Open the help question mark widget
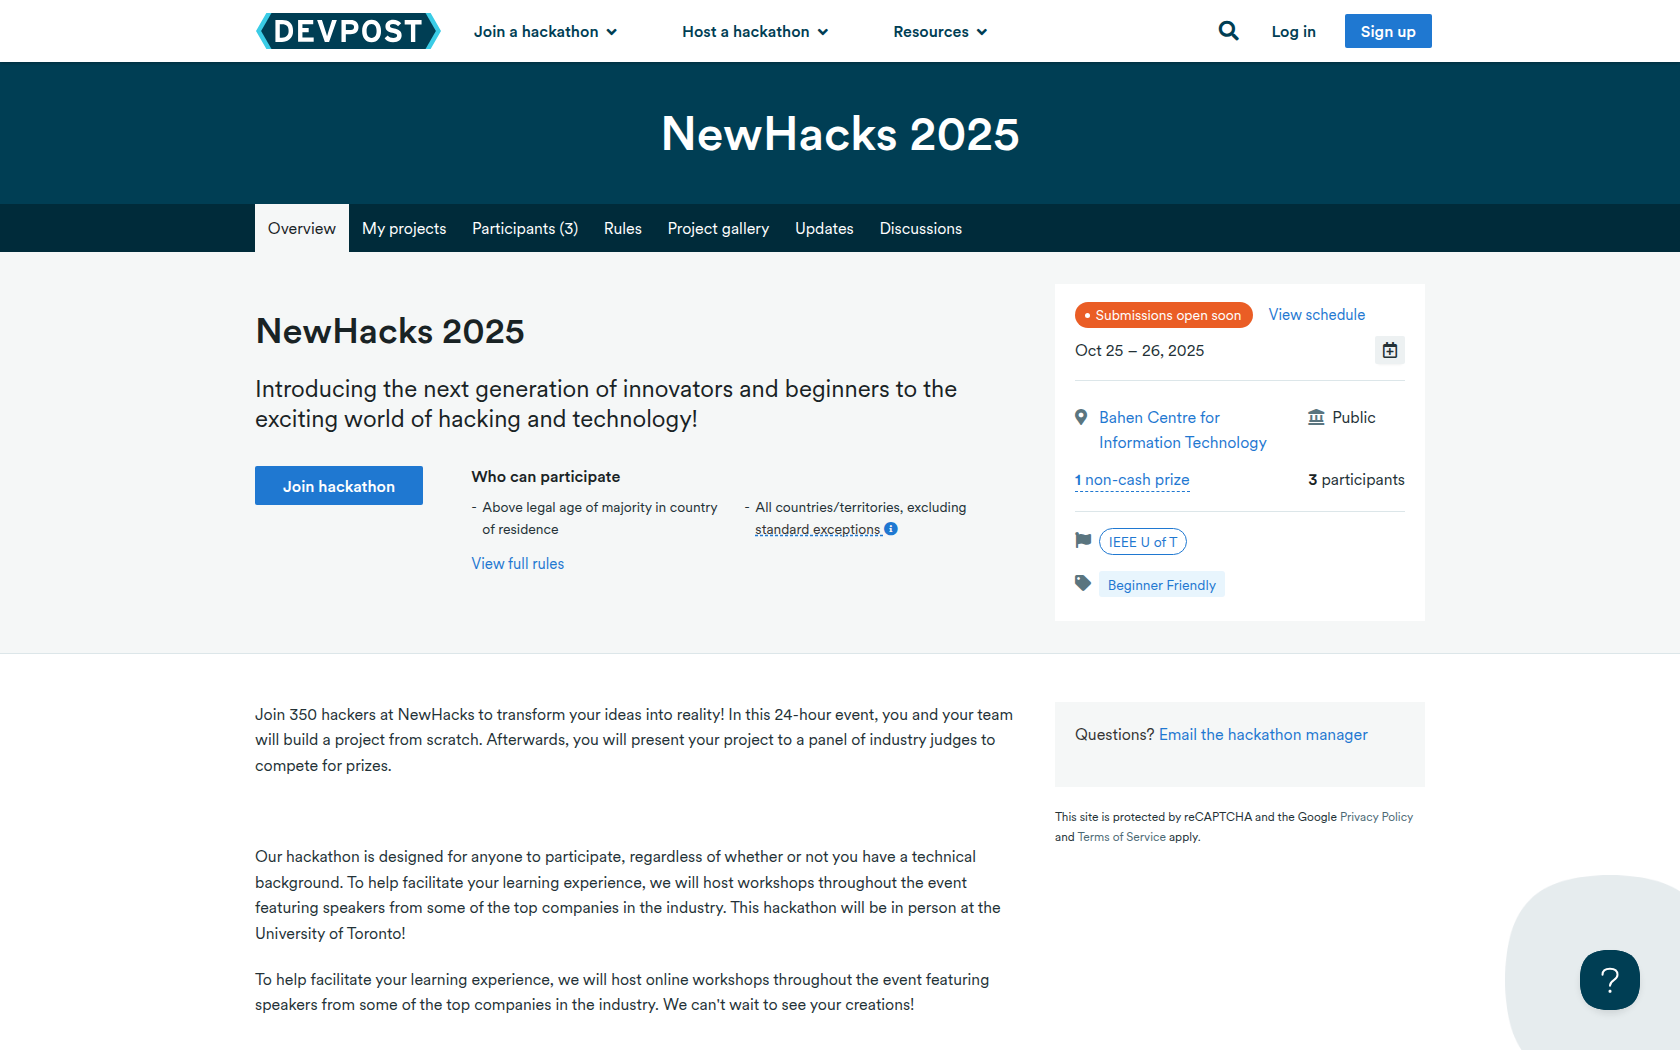1680x1050 pixels. coord(1609,980)
